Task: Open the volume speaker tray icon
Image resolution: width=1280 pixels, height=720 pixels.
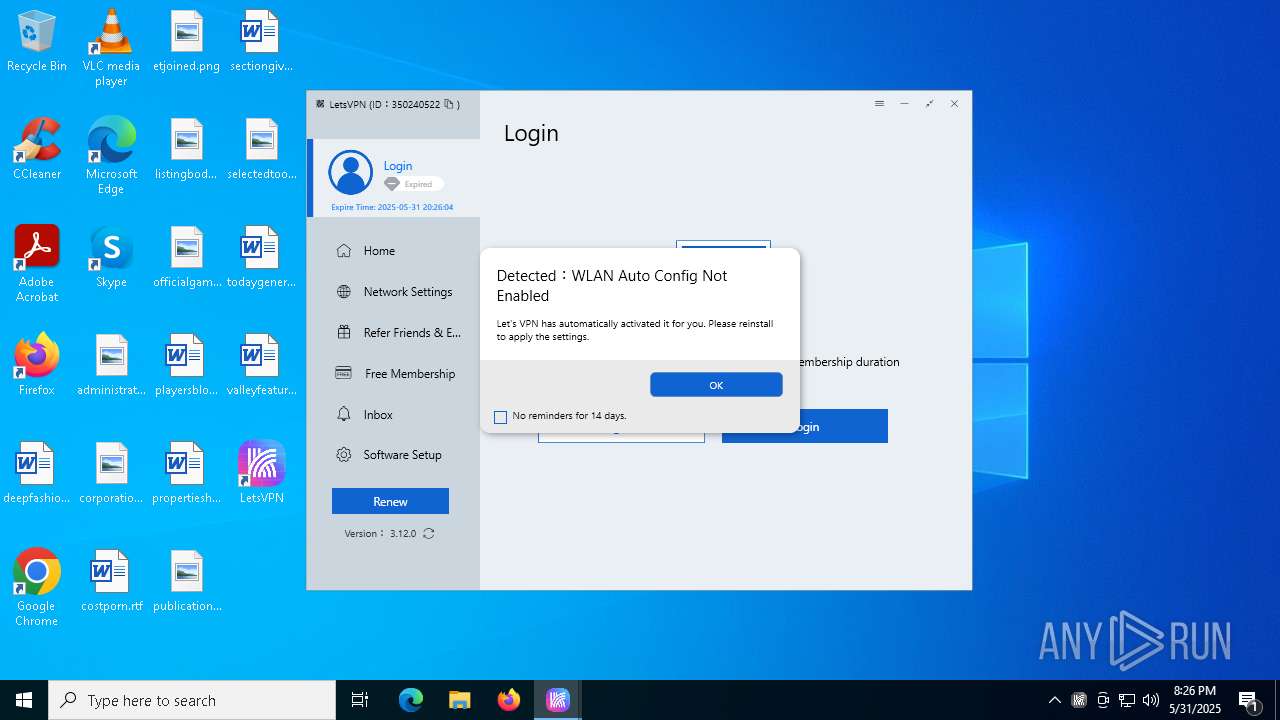Action: click(x=1151, y=700)
